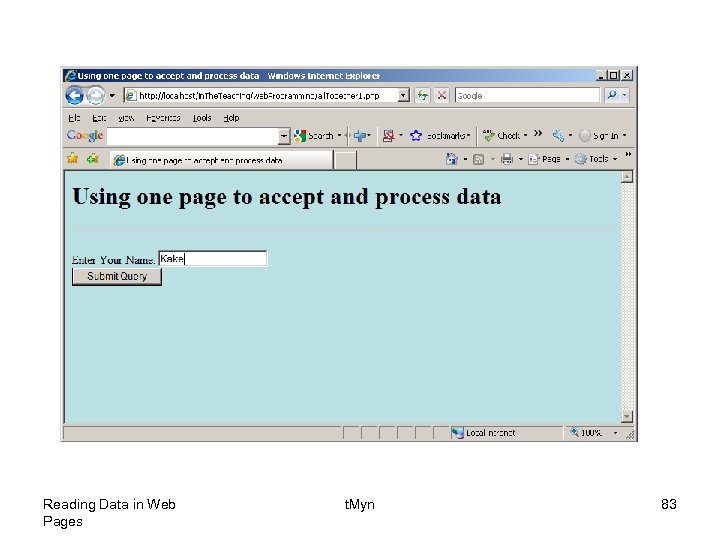Click the browser Back arrow button
This screenshot has height=540, width=720.
coord(74,96)
